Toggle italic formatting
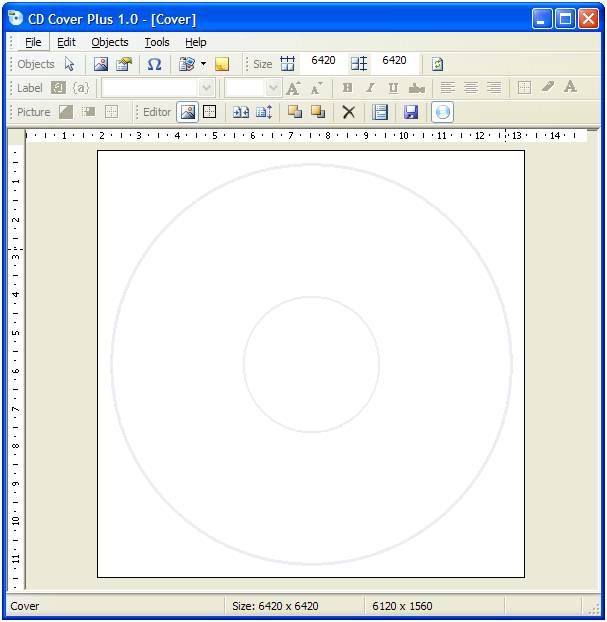The width and height of the screenshot is (607, 622). (371, 88)
